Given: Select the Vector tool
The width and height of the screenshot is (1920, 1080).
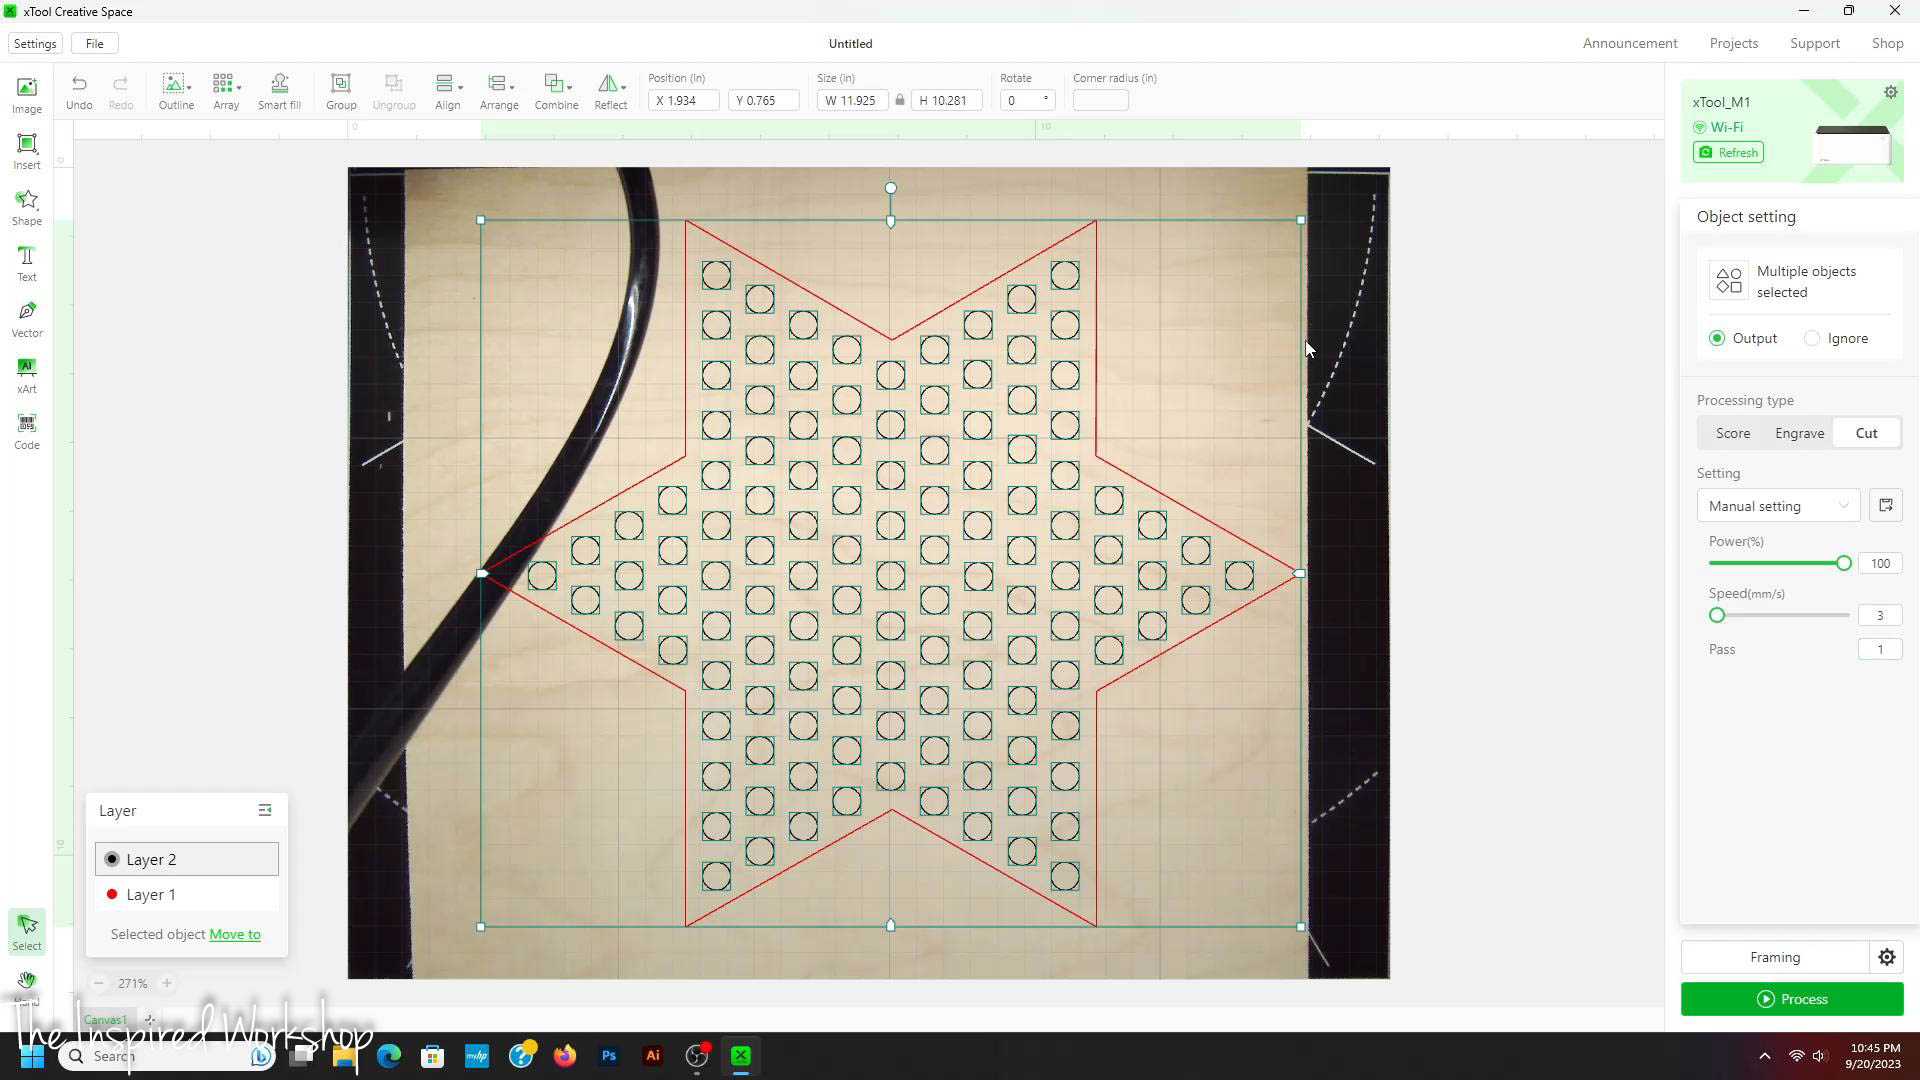Looking at the screenshot, I should [26, 318].
